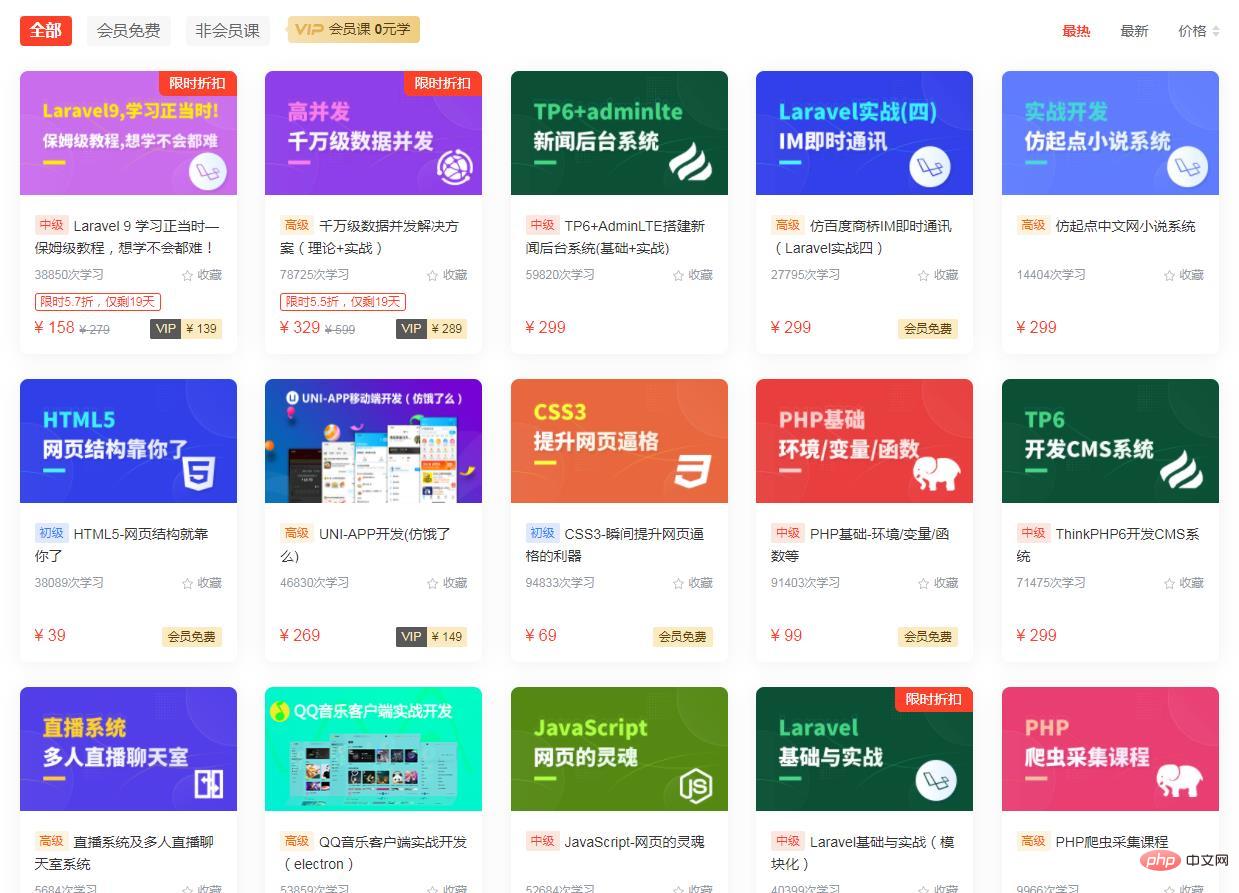1239x893 pixels.
Task: Sort courses by 最热
Action: pyautogui.click(x=1076, y=31)
